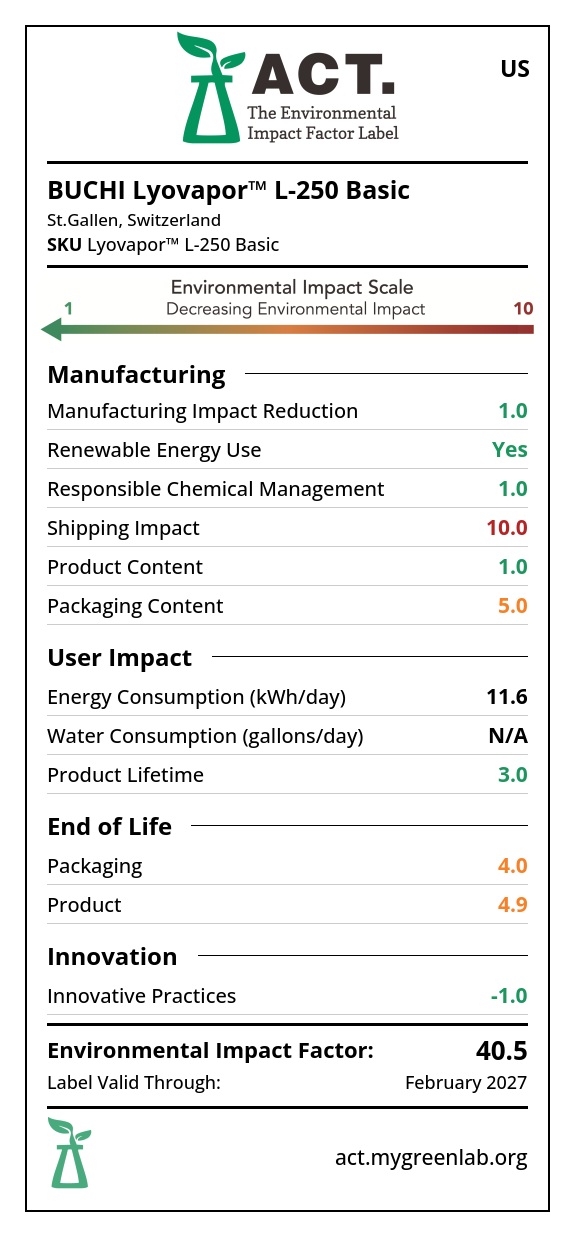Viewport: 575px width, 1237px height.
Task: Click the green flask ACT logo at top
Action: pos(211,87)
